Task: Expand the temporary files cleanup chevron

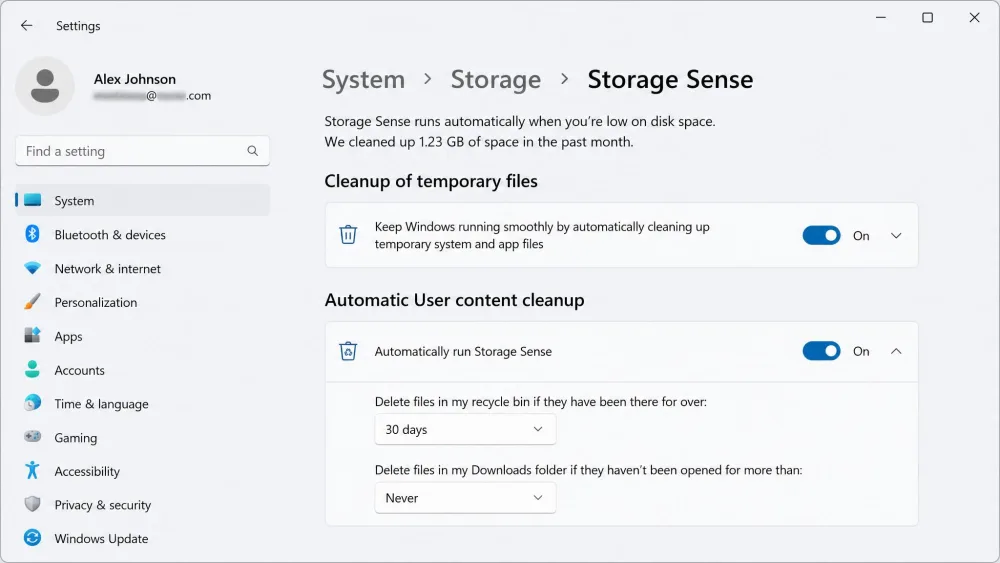Action: [x=896, y=235]
